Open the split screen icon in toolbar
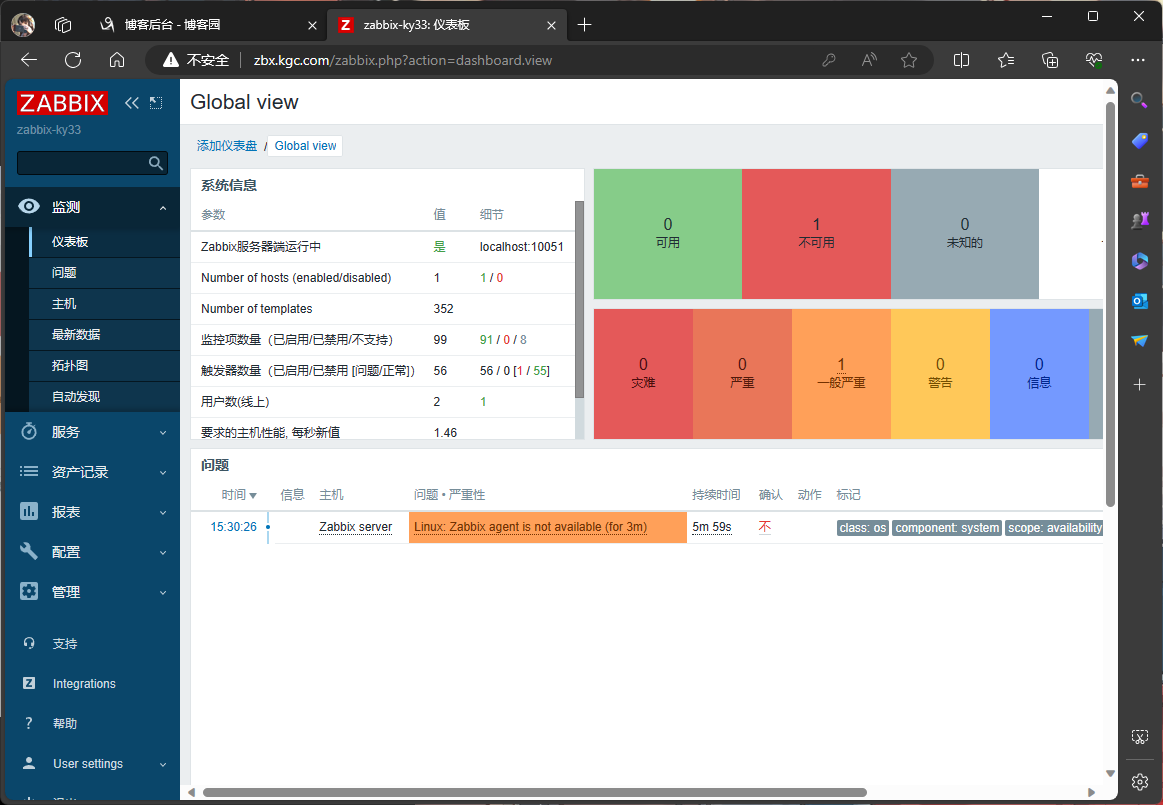The image size is (1163, 805). point(961,60)
